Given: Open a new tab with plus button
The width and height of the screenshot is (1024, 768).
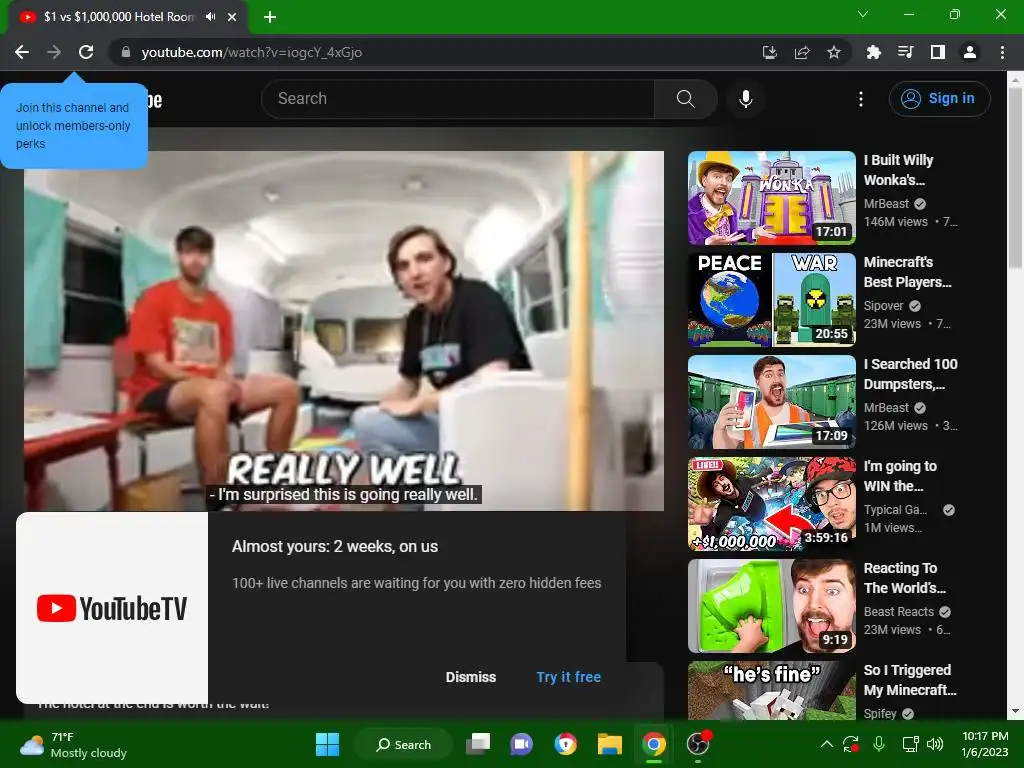Looking at the screenshot, I should coord(270,17).
